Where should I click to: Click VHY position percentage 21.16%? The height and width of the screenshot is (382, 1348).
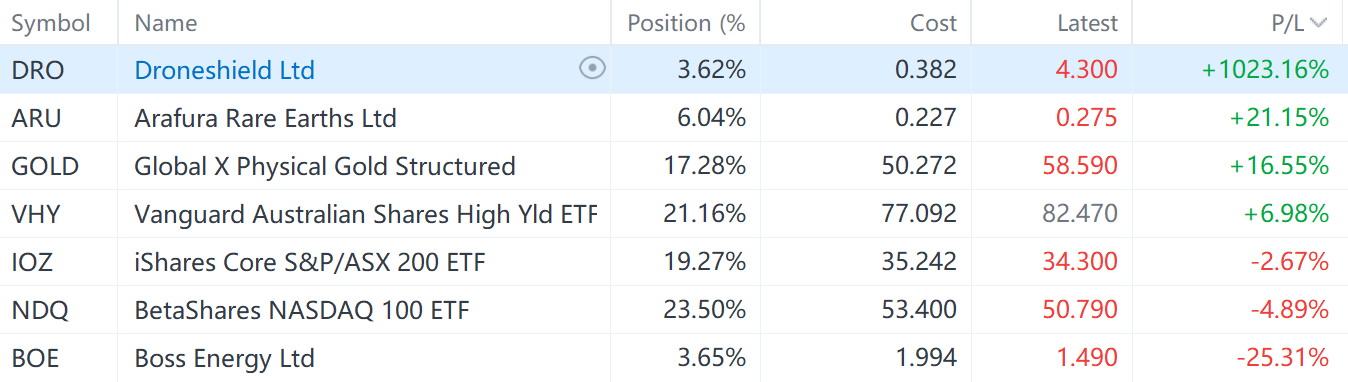pos(705,214)
